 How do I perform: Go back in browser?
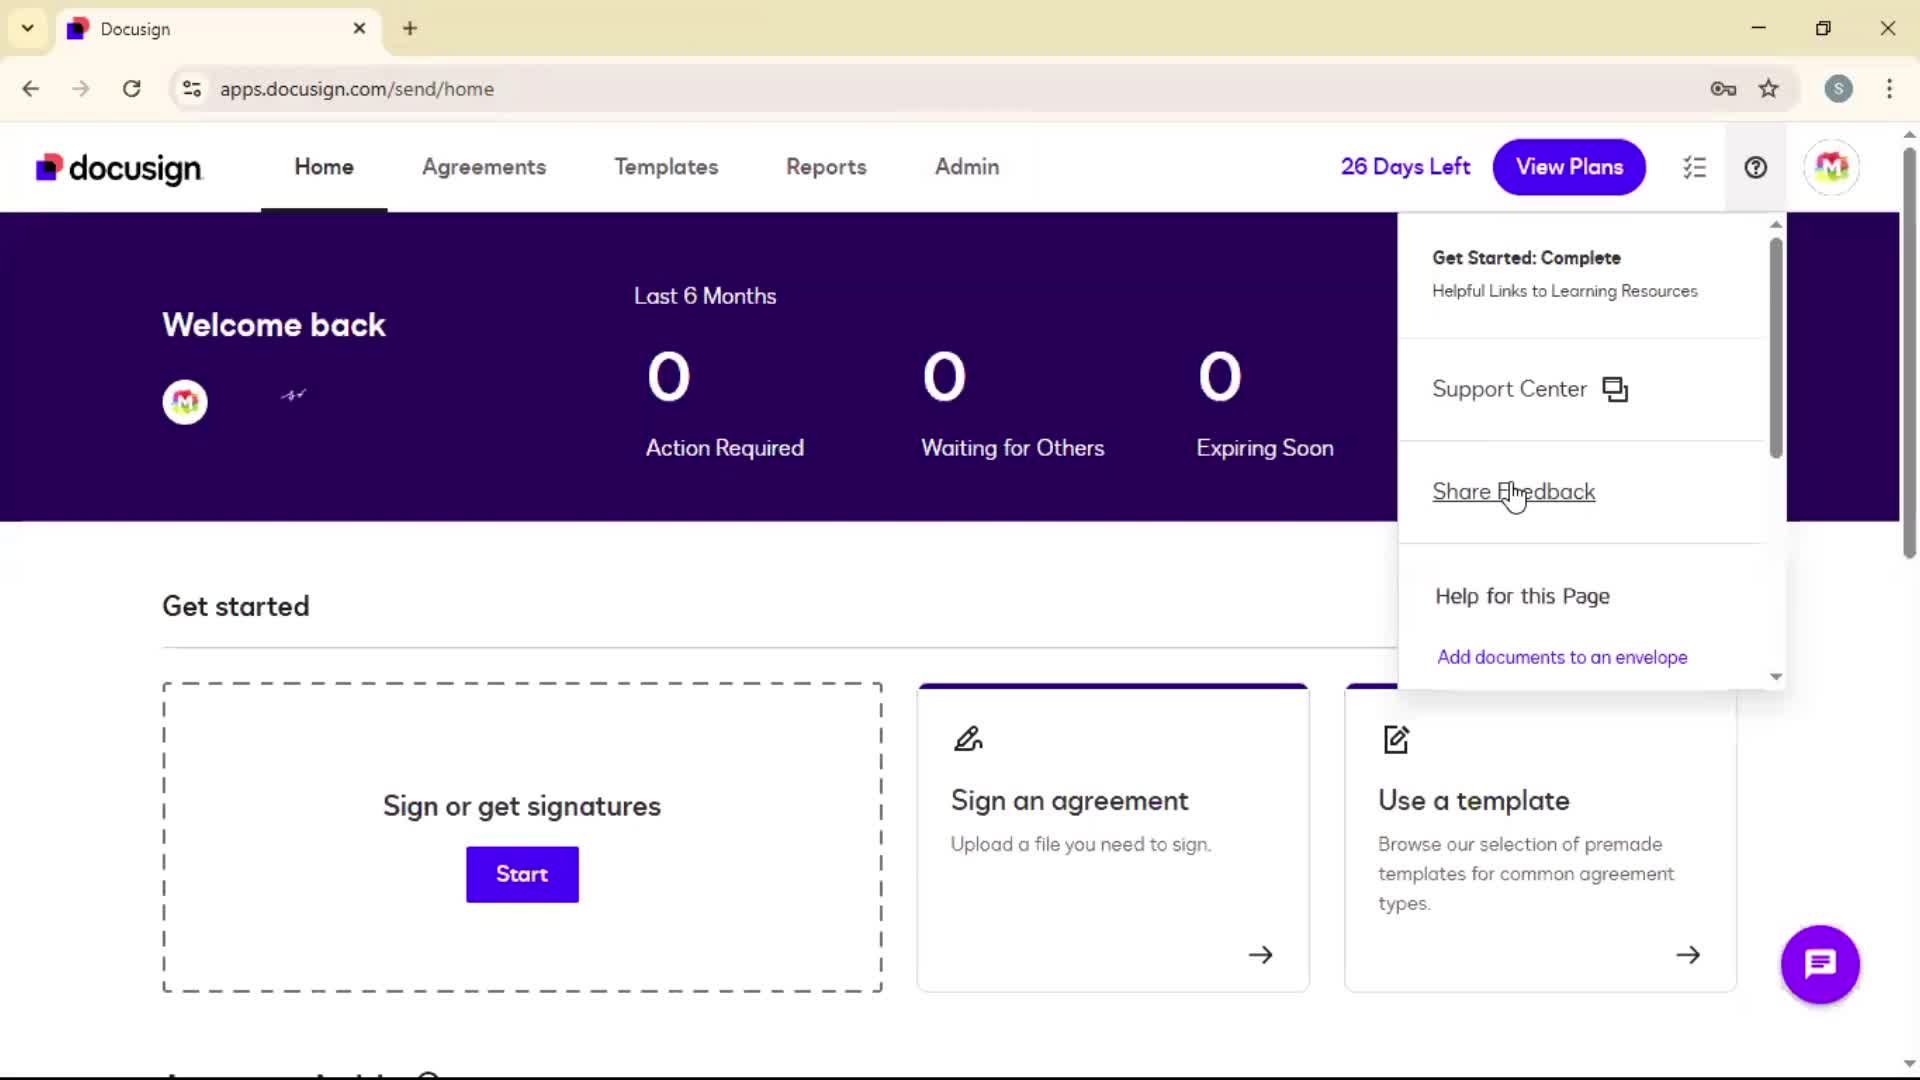tap(31, 89)
